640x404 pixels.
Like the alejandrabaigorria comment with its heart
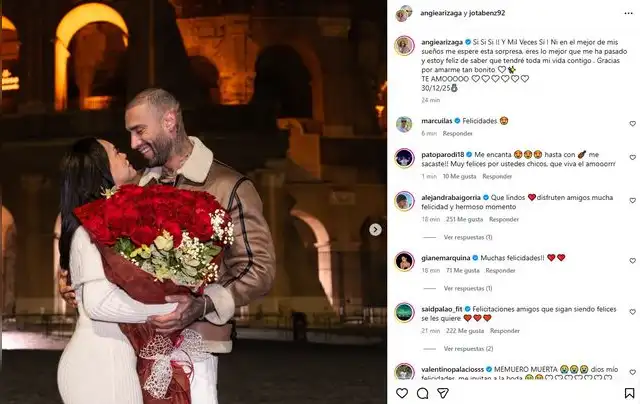tap(632, 200)
